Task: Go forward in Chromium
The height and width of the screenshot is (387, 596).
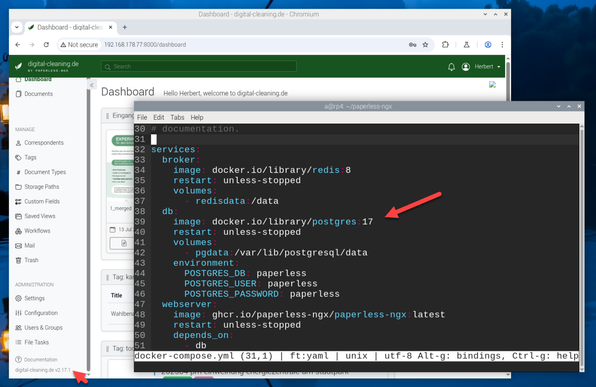Action: point(32,45)
